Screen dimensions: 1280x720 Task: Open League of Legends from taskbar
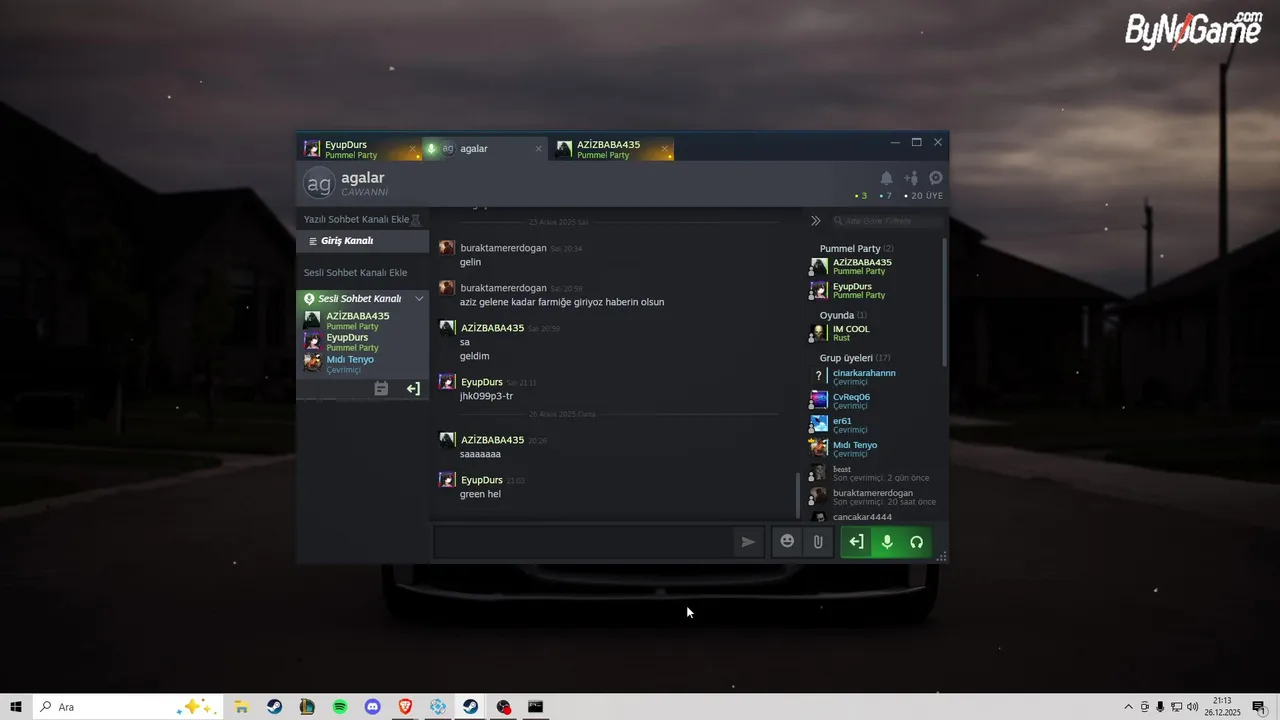tap(307, 707)
